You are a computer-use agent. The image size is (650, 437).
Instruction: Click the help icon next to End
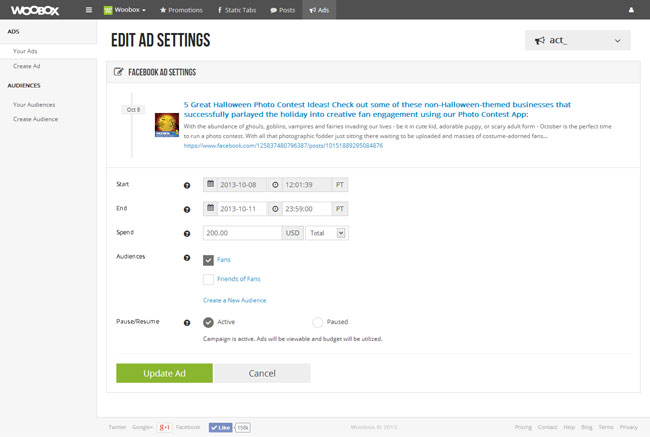pyautogui.click(x=187, y=209)
